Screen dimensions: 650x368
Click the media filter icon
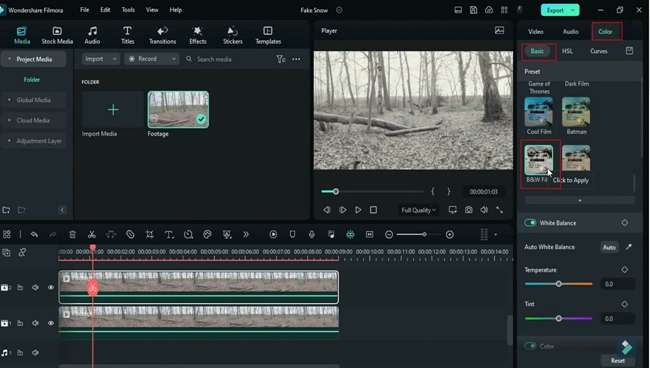coord(281,60)
